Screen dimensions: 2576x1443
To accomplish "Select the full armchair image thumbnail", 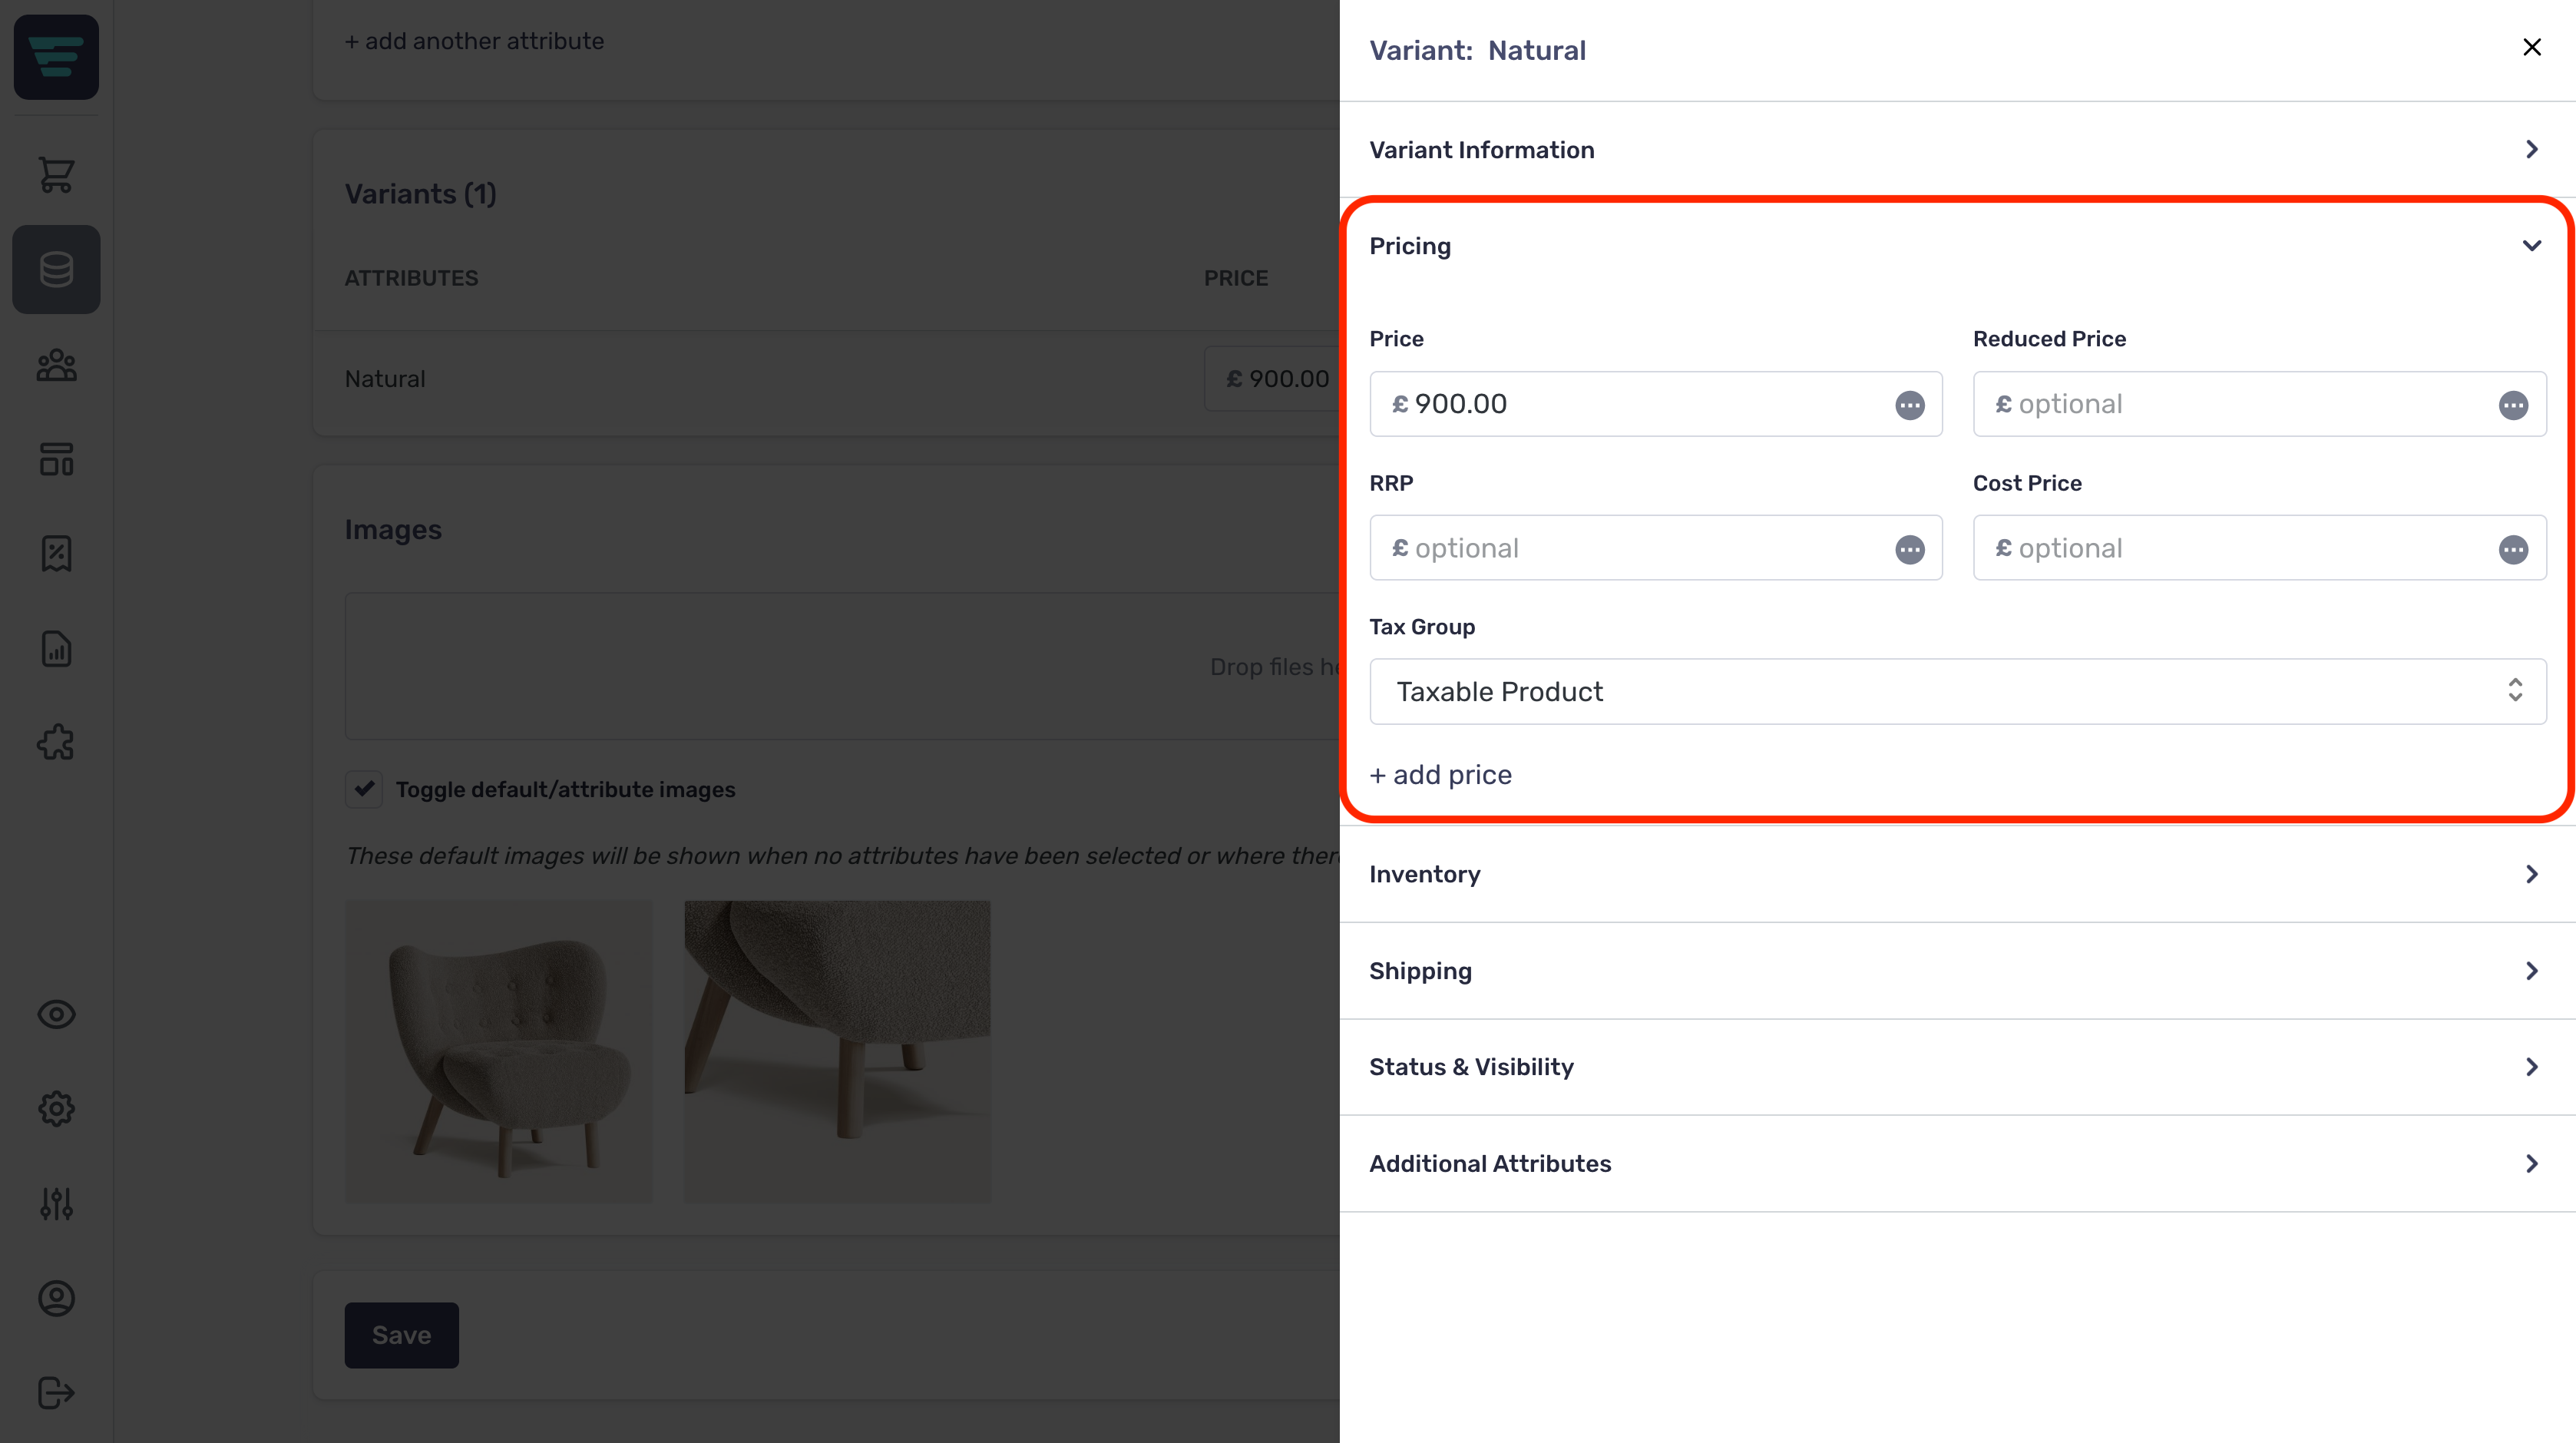I will point(498,1051).
